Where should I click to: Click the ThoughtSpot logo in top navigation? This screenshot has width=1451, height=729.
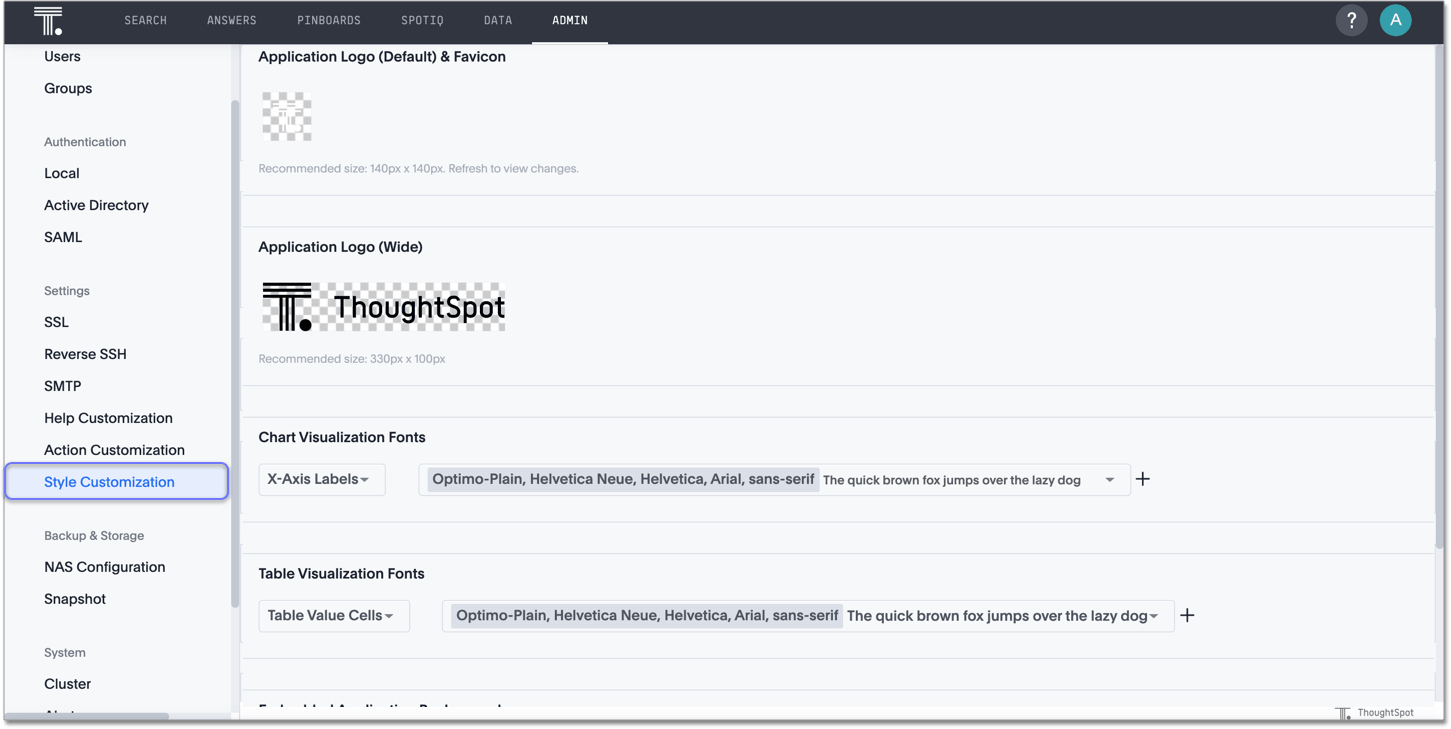coord(47,20)
